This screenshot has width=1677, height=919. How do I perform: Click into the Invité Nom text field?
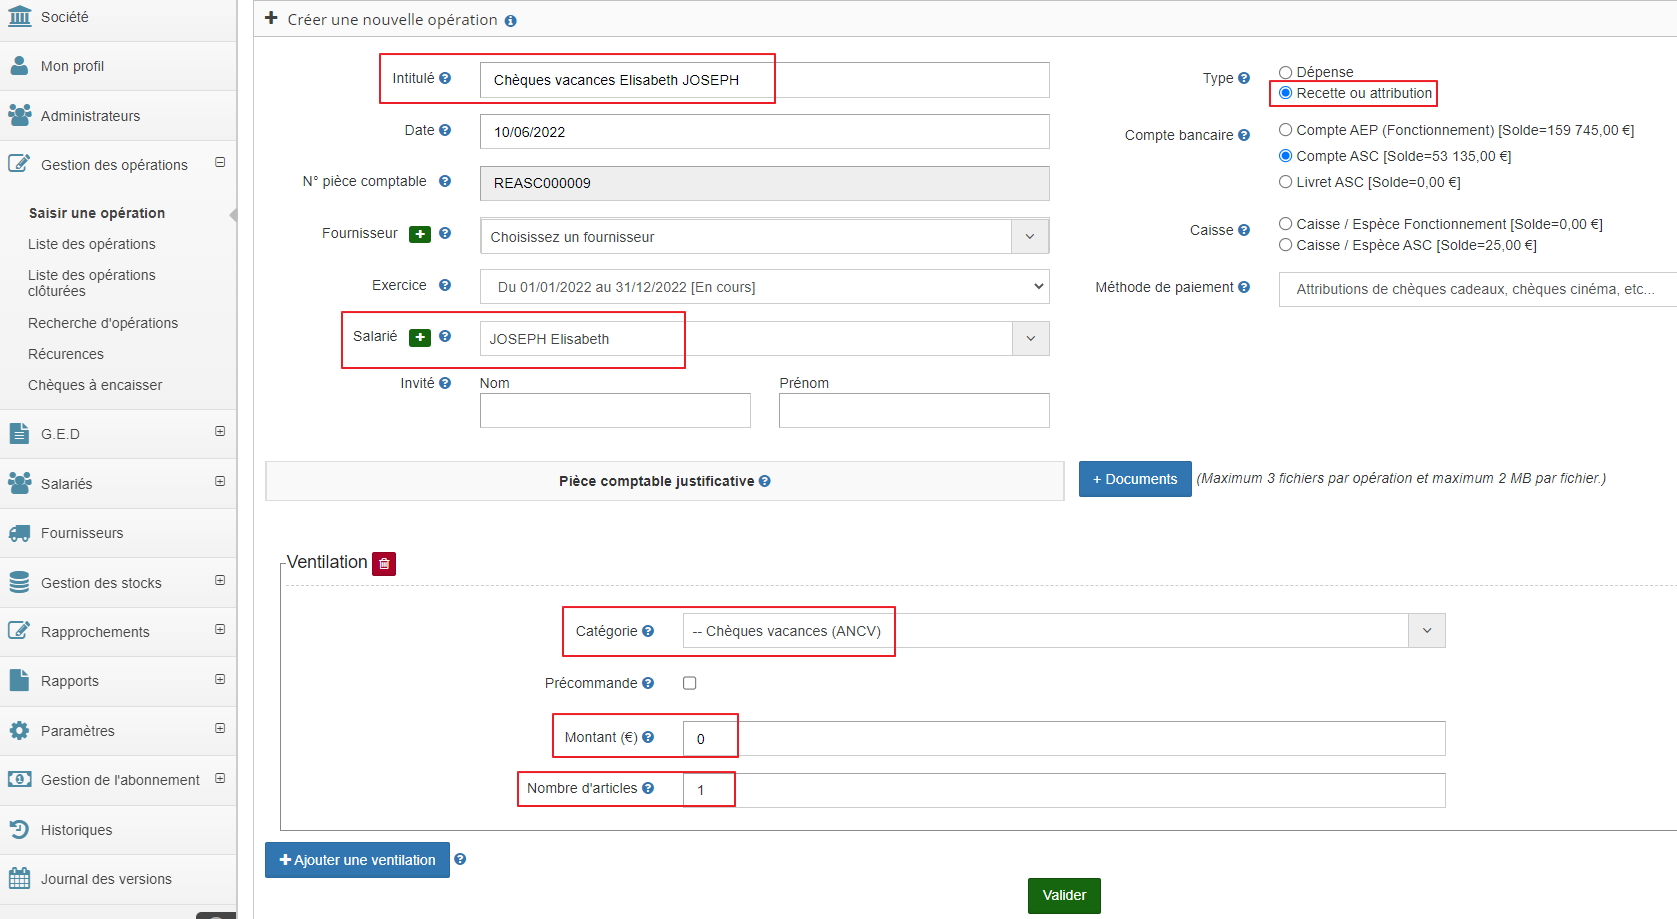click(x=615, y=410)
